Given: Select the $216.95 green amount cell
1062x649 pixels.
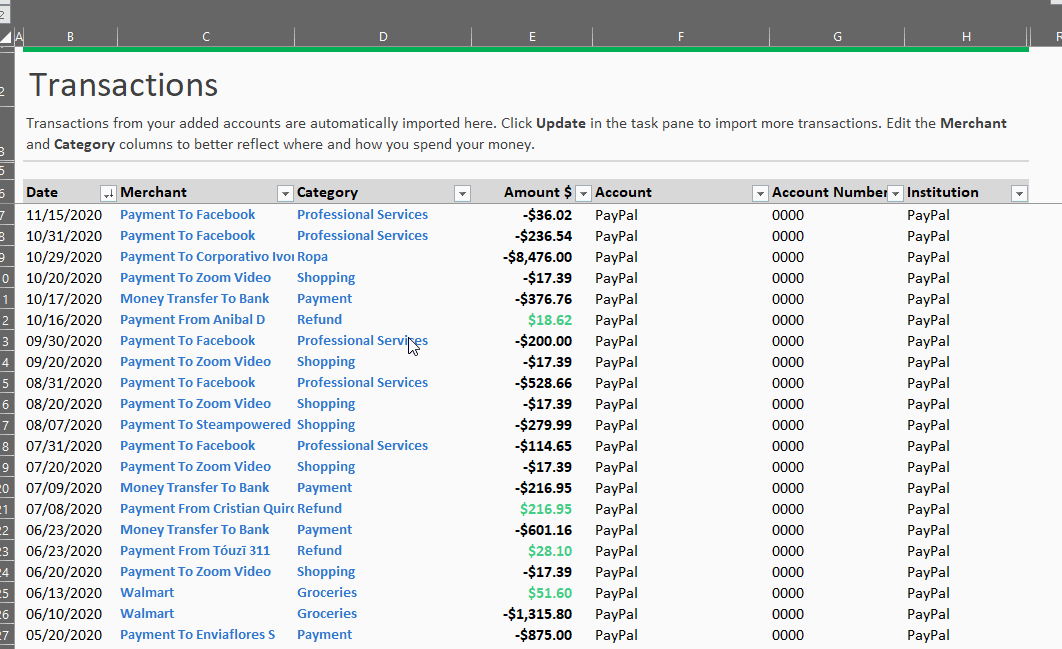Looking at the screenshot, I should (546, 509).
